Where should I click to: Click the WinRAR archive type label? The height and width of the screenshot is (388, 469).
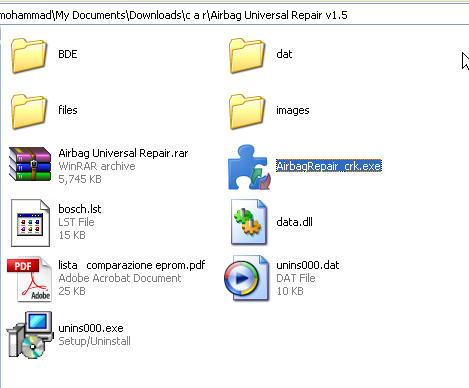[97, 166]
